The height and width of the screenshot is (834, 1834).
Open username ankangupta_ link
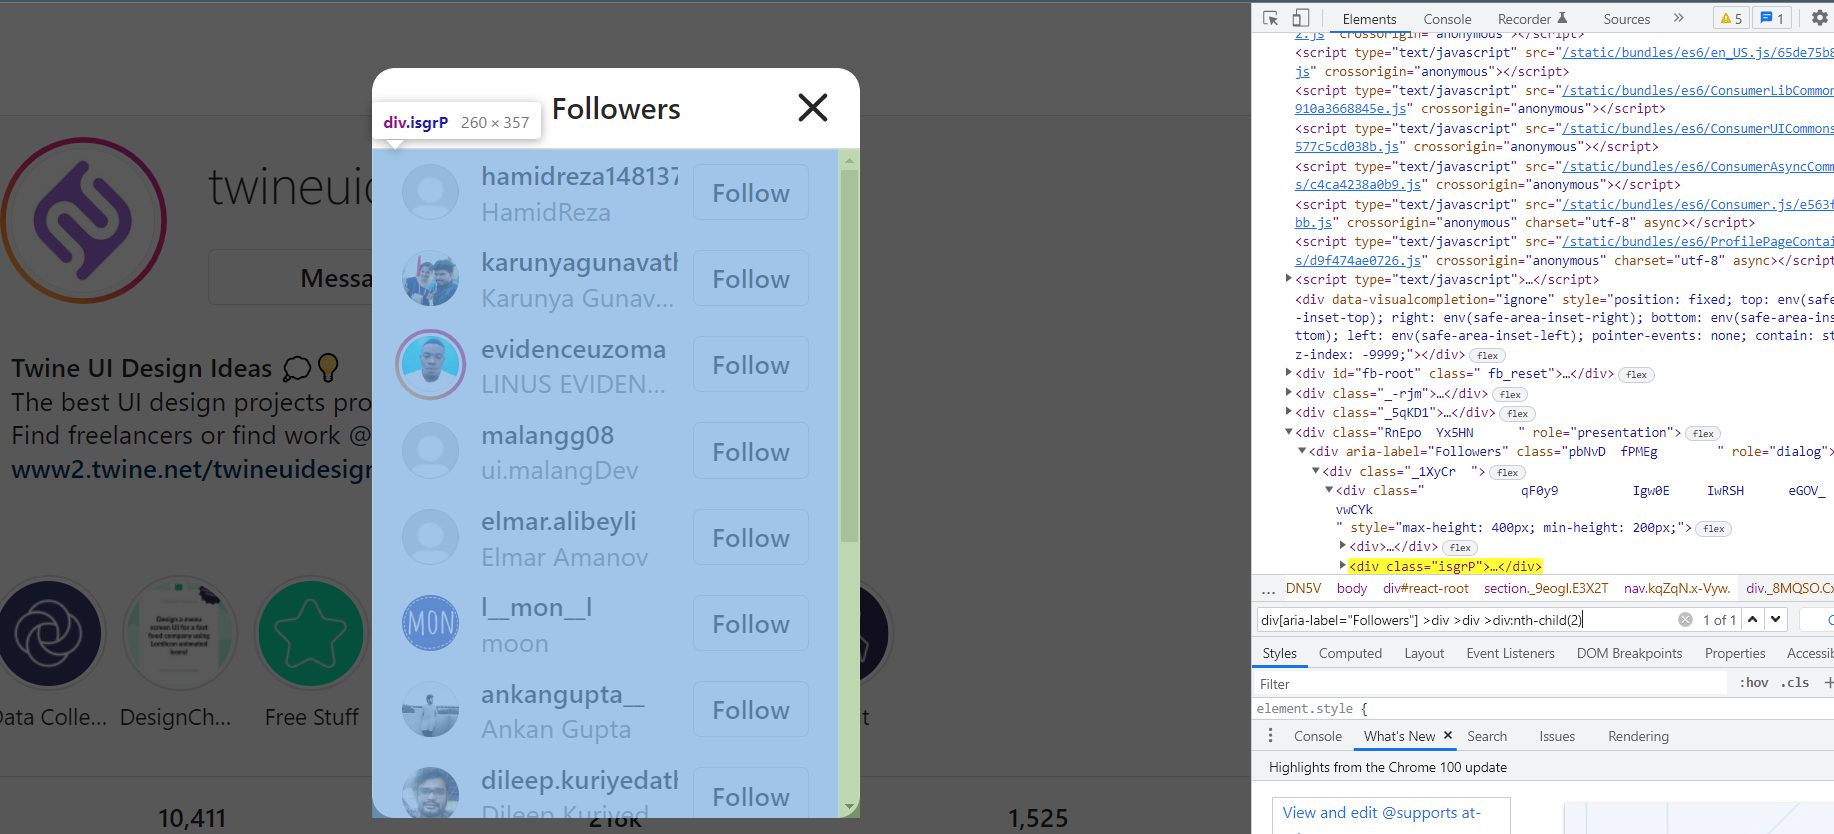563,694
